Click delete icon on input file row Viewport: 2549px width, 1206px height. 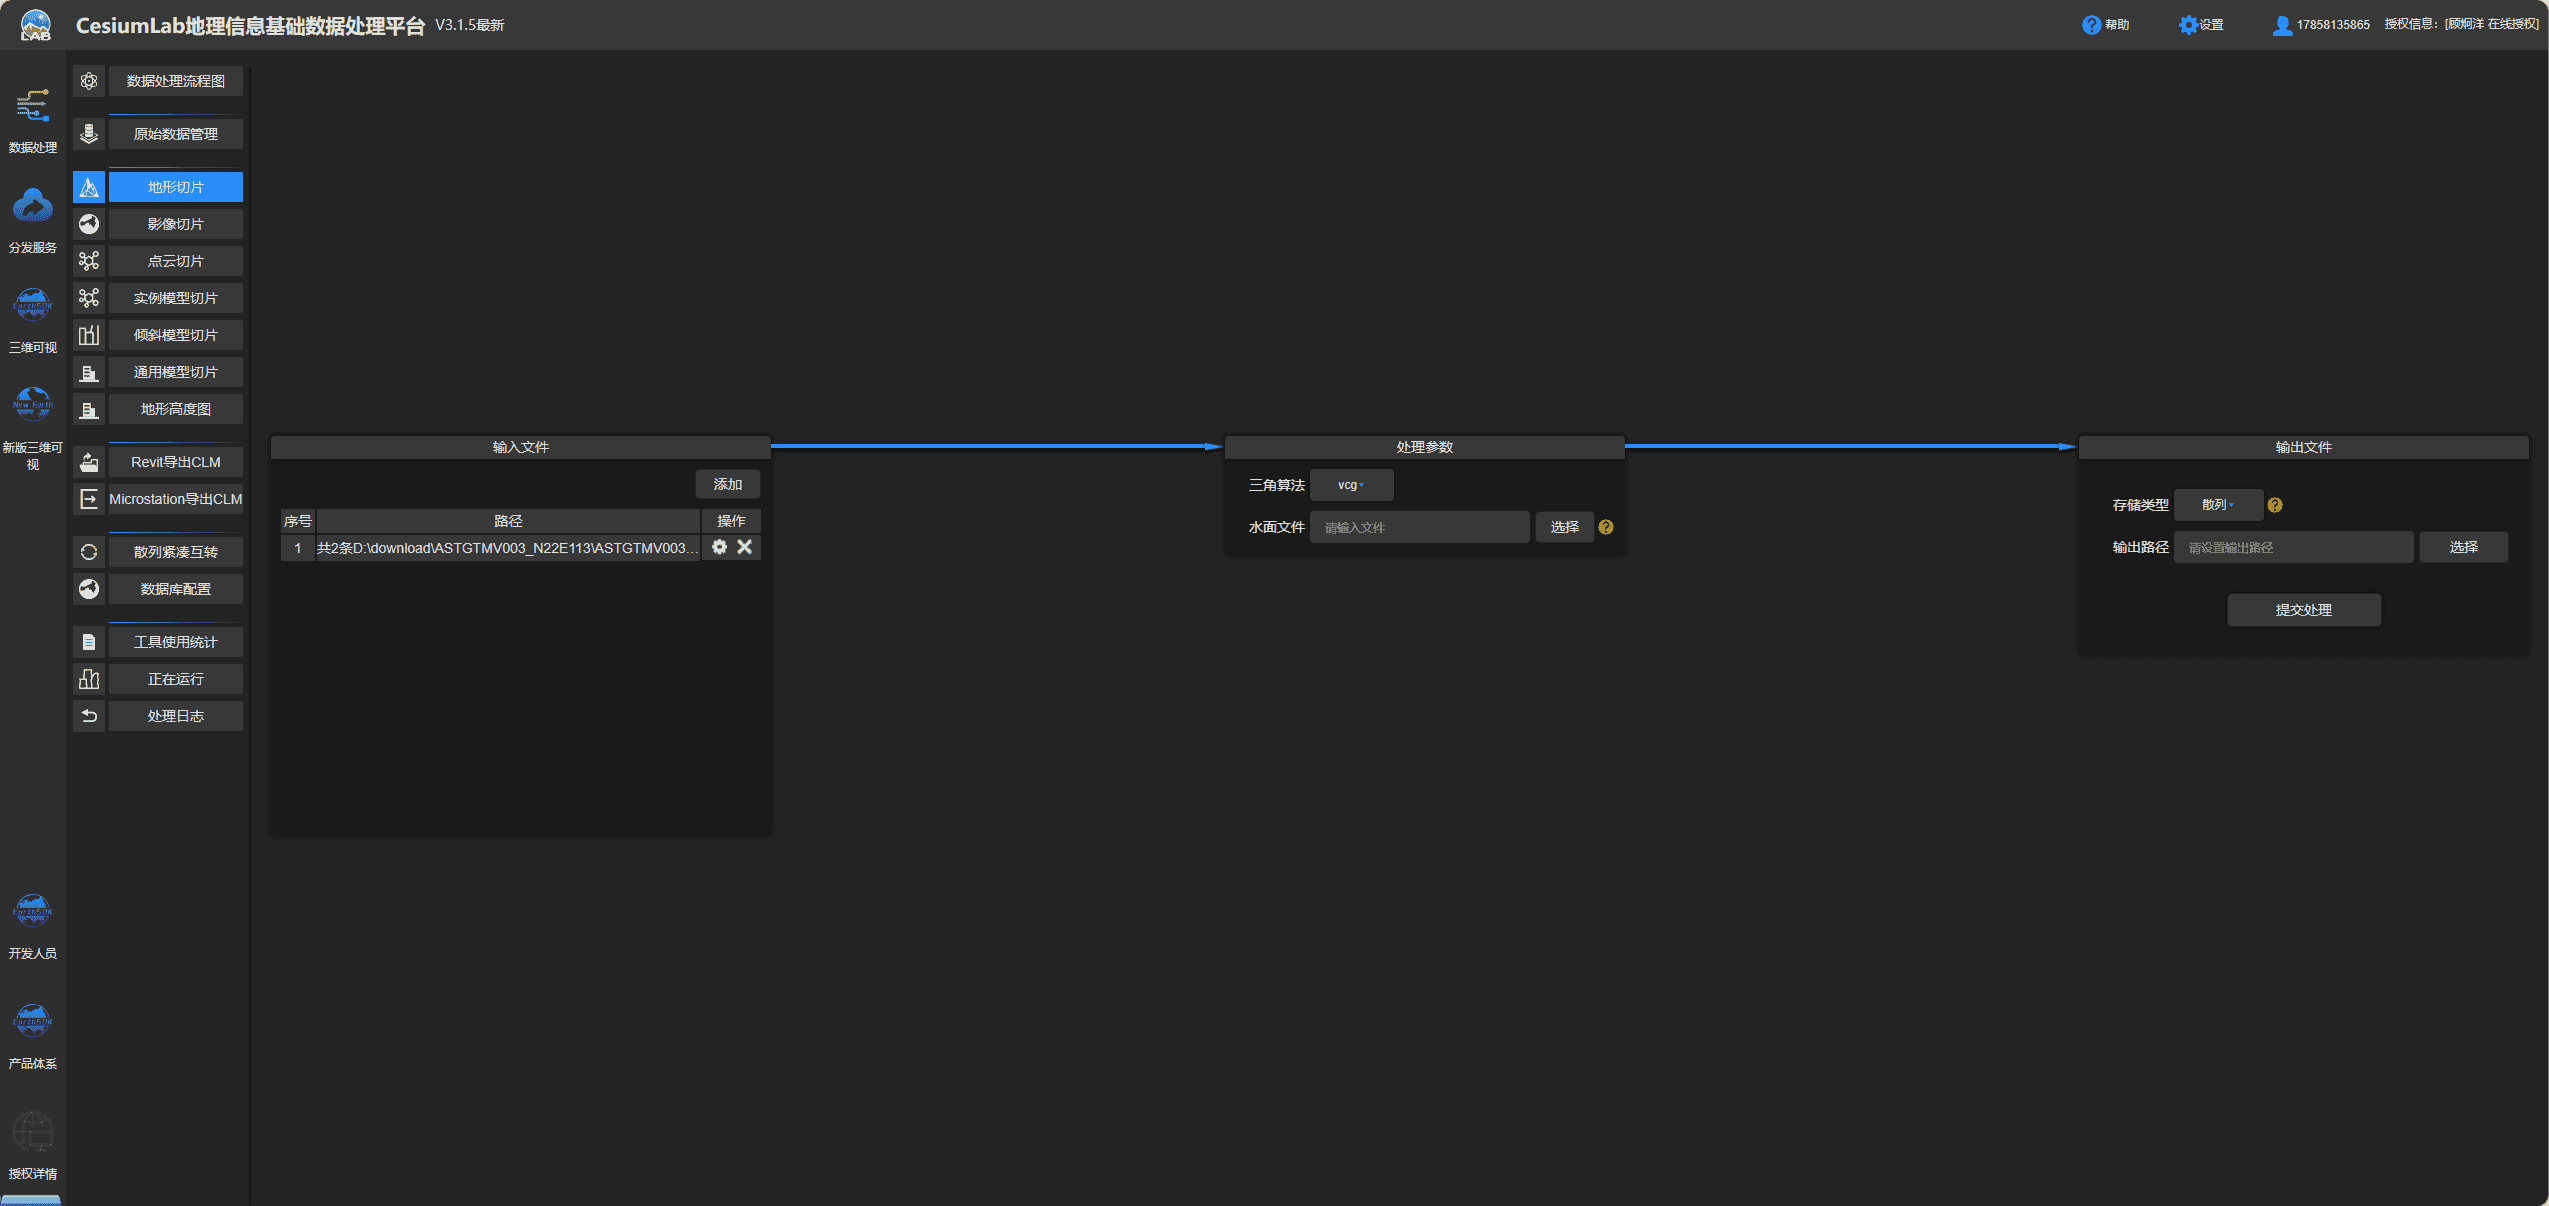click(743, 546)
